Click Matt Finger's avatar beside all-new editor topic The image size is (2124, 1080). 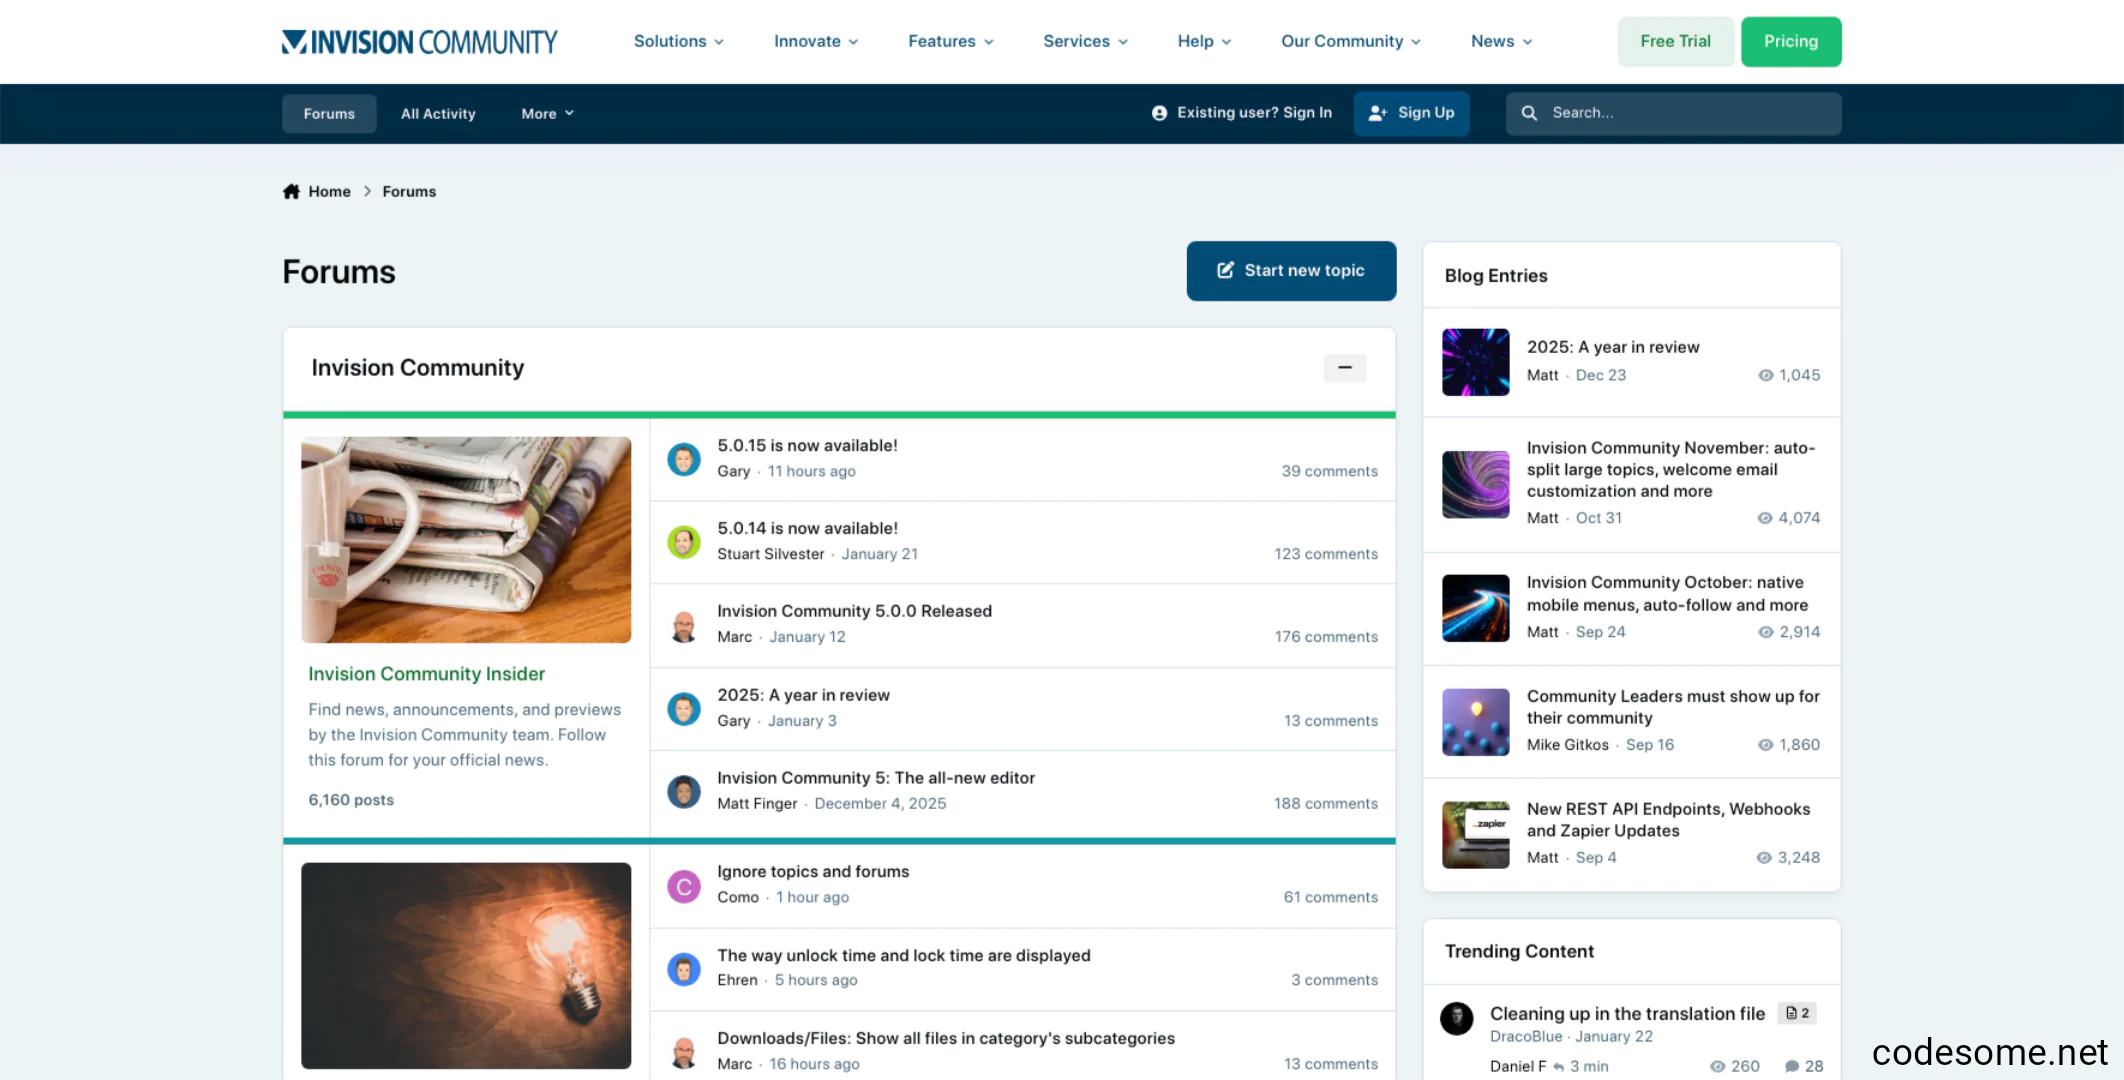point(684,792)
